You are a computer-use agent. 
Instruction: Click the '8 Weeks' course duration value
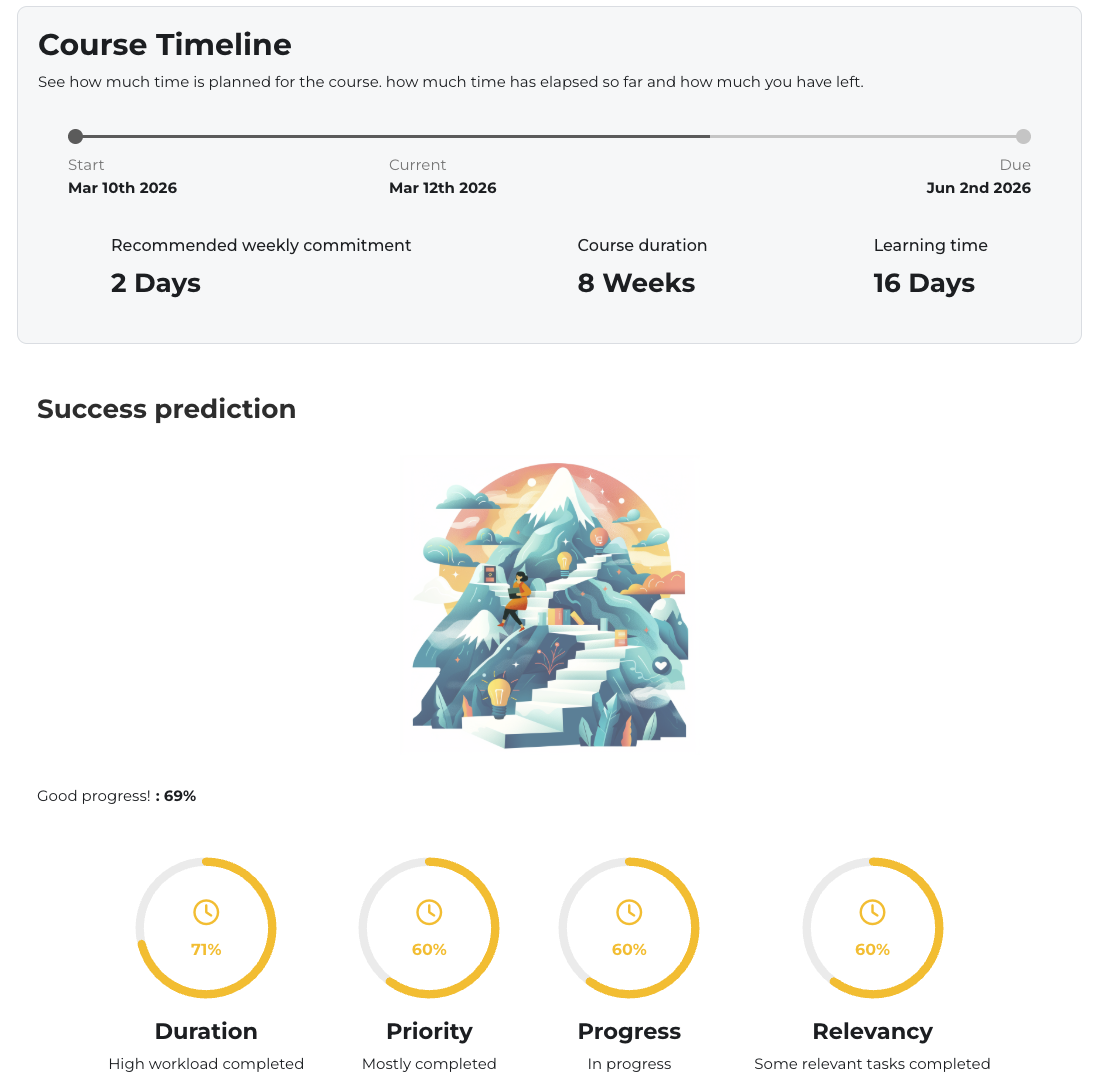pyautogui.click(x=636, y=283)
